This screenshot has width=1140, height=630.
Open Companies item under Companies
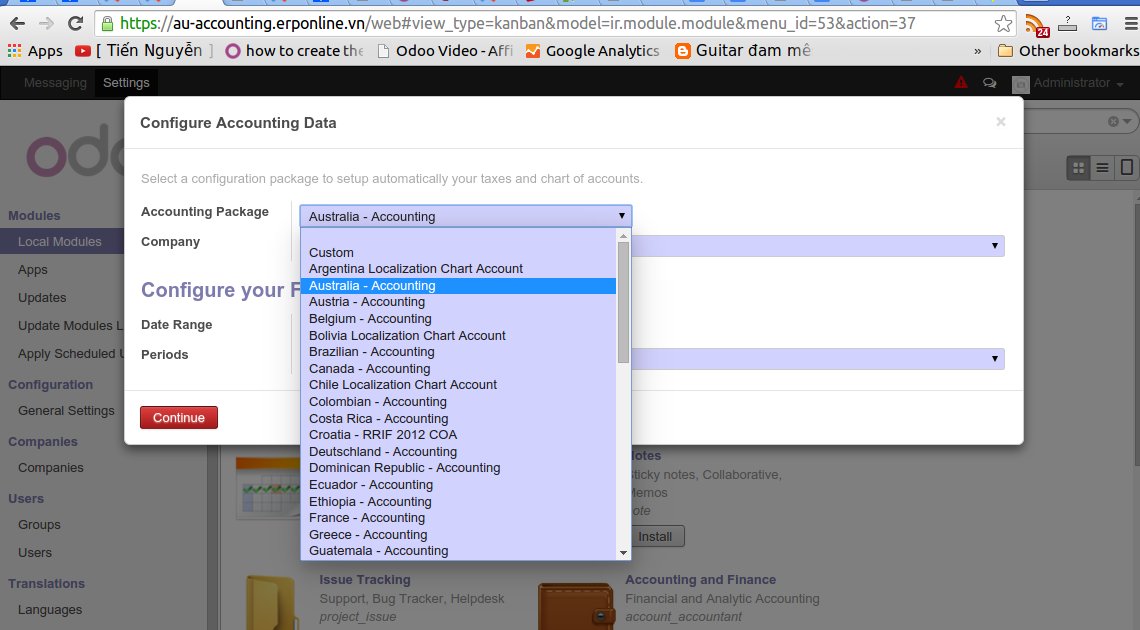(51, 468)
